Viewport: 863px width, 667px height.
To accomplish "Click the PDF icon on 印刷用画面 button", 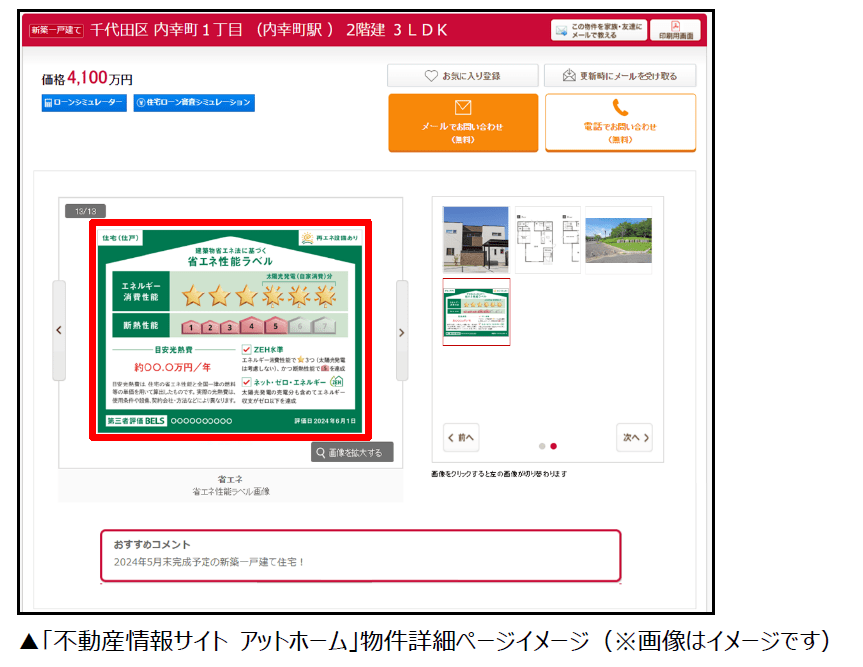I will (676, 27).
